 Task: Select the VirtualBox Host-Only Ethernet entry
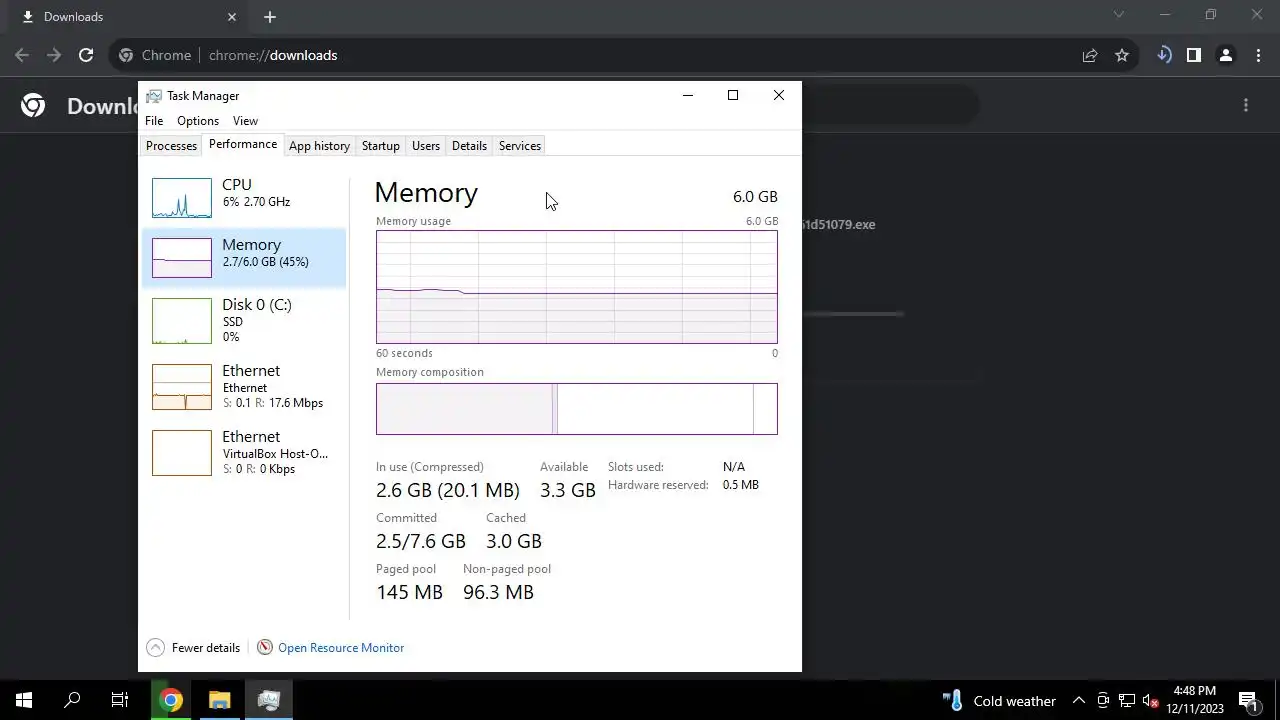(x=244, y=452)
